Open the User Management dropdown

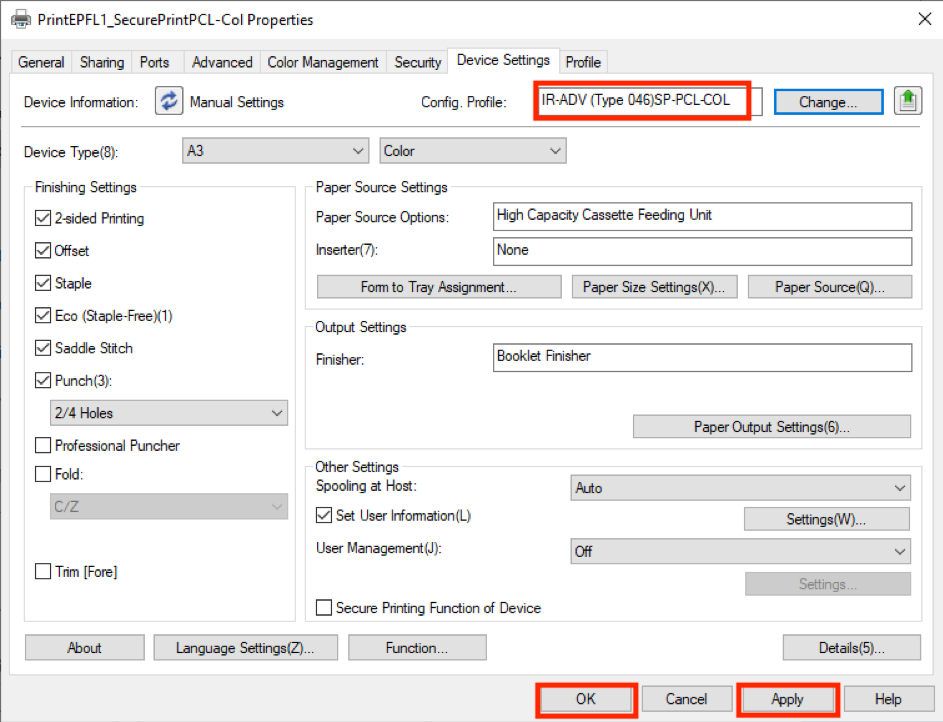(740, 551)
